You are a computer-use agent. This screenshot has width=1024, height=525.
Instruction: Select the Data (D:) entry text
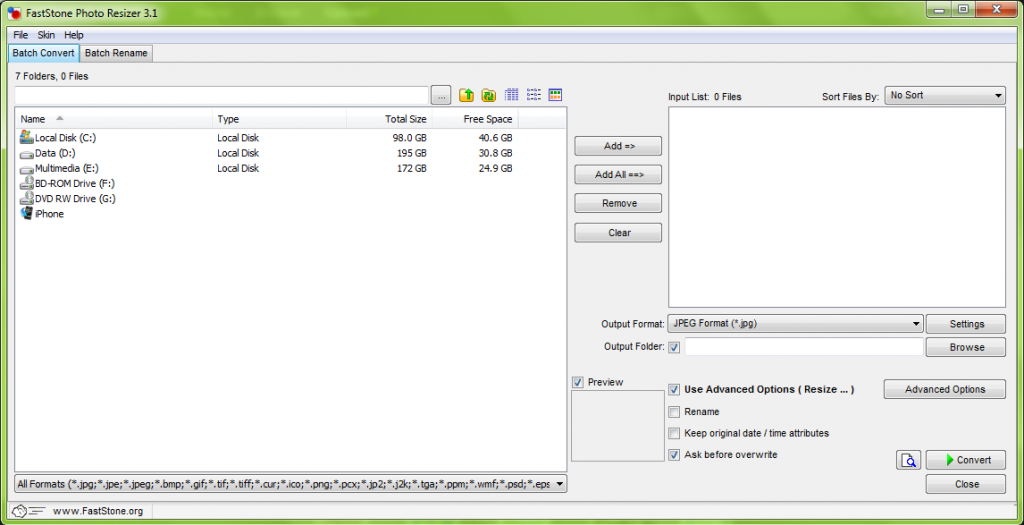[56, 153]
